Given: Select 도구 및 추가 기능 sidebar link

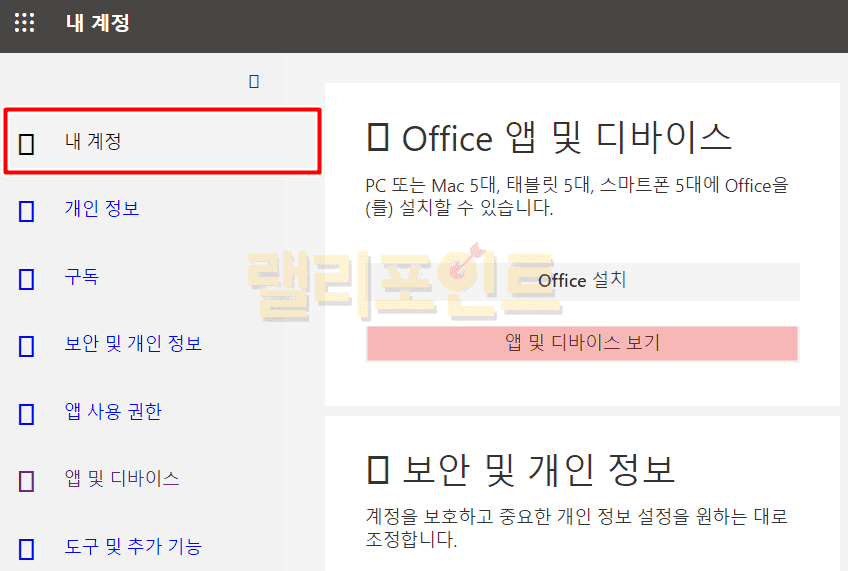Looking at the screenshot, I should click(x=133, y=546).
